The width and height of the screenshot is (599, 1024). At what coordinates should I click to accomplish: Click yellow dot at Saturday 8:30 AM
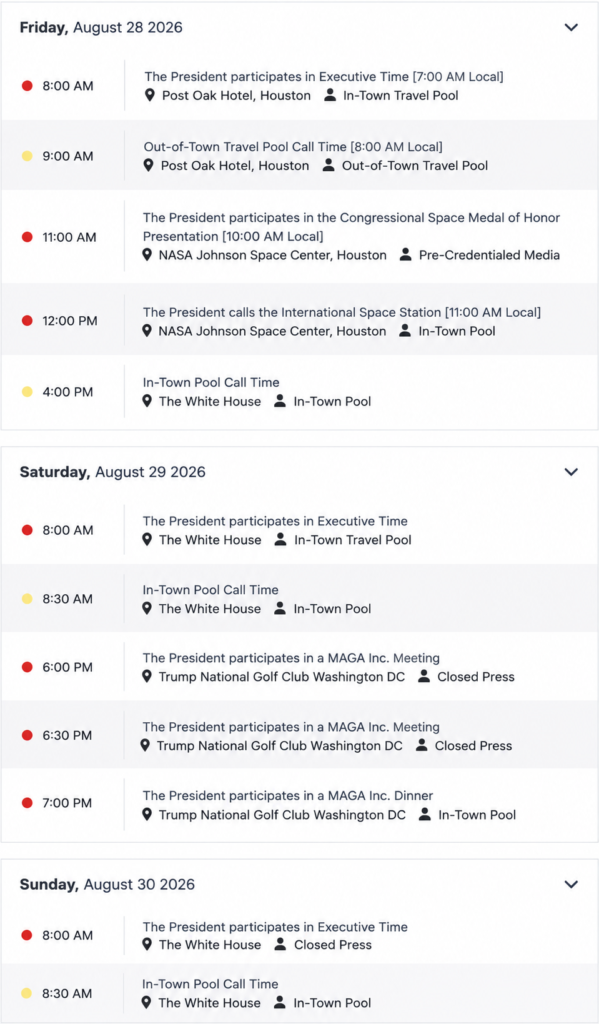(27, 599)
